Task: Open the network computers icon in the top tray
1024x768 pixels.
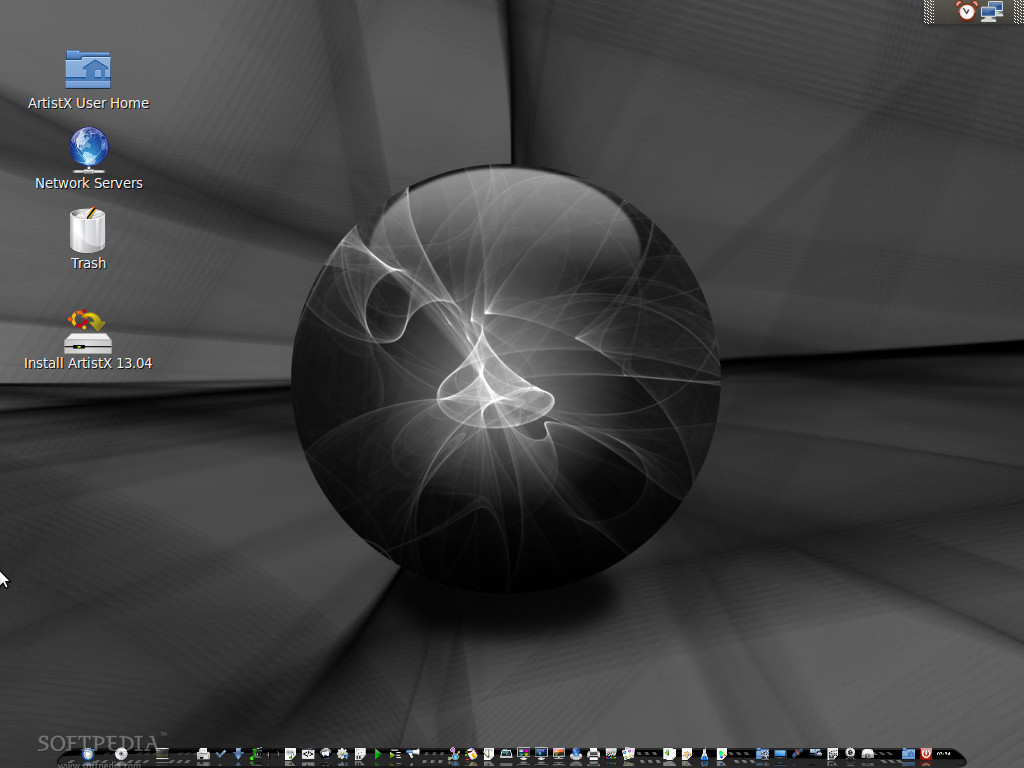Action: point(990,12)
